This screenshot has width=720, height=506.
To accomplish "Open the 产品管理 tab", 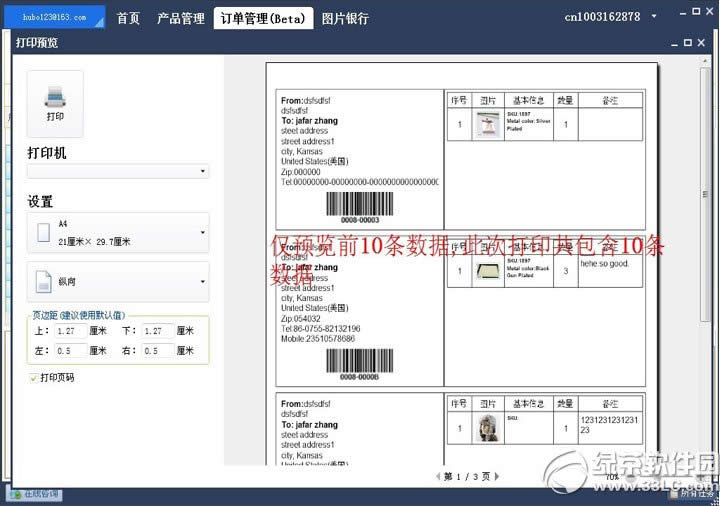I will [x=180, y=18].
